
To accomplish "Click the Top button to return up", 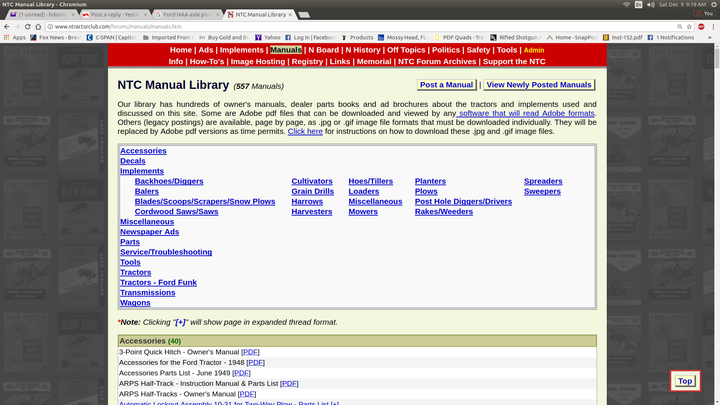I will tap(685, 381).
